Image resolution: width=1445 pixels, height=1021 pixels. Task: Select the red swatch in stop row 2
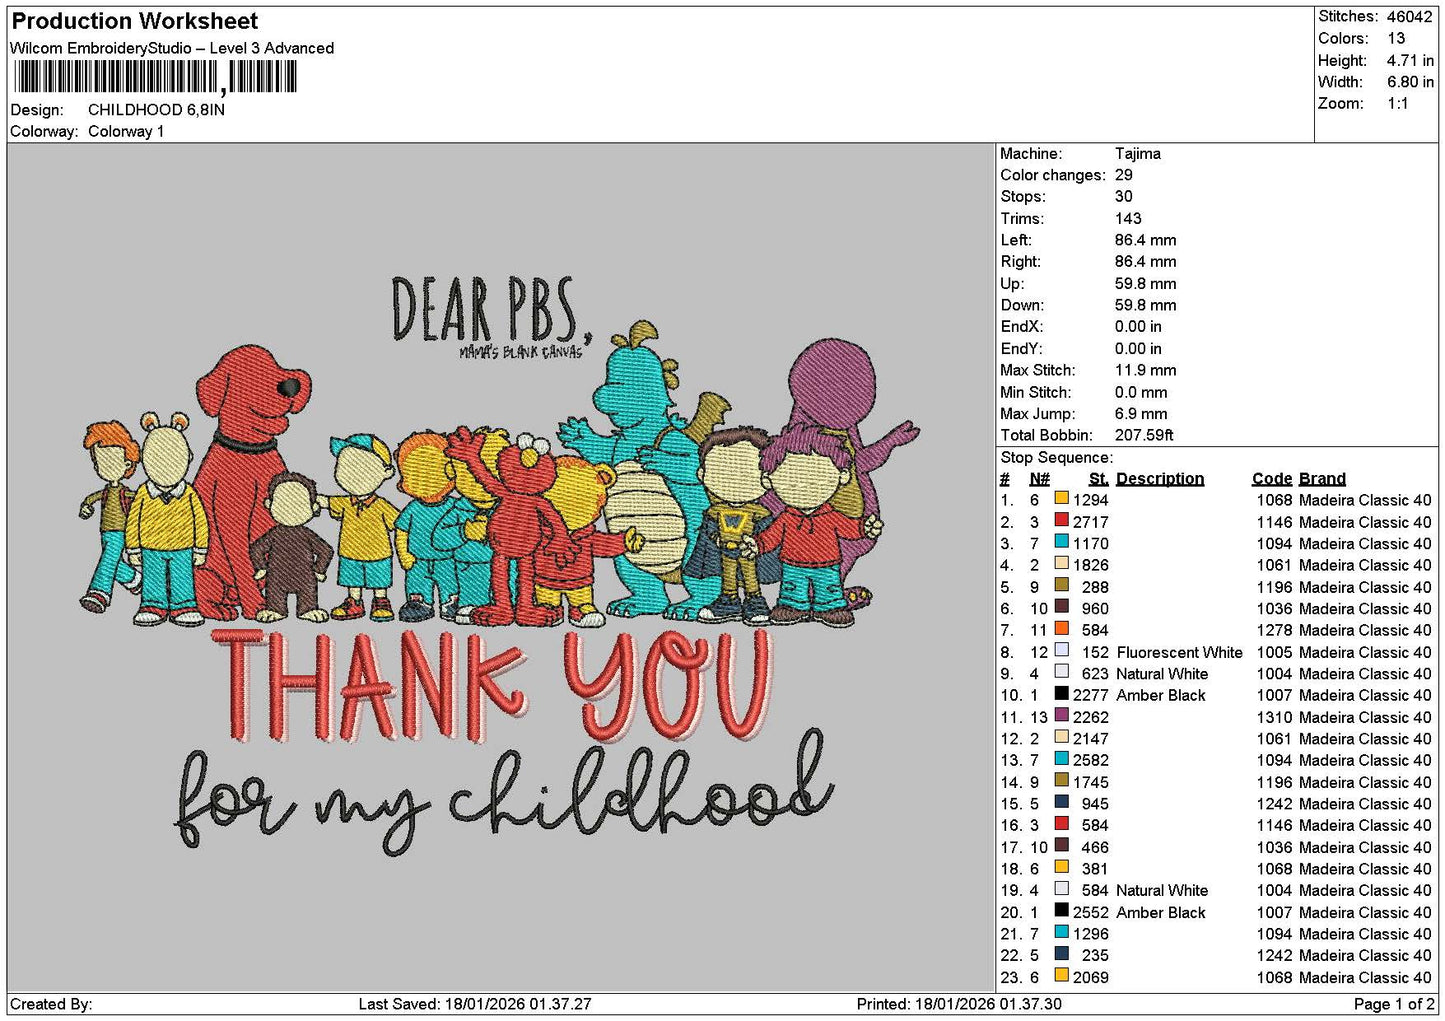click(x=1061, y=521)
